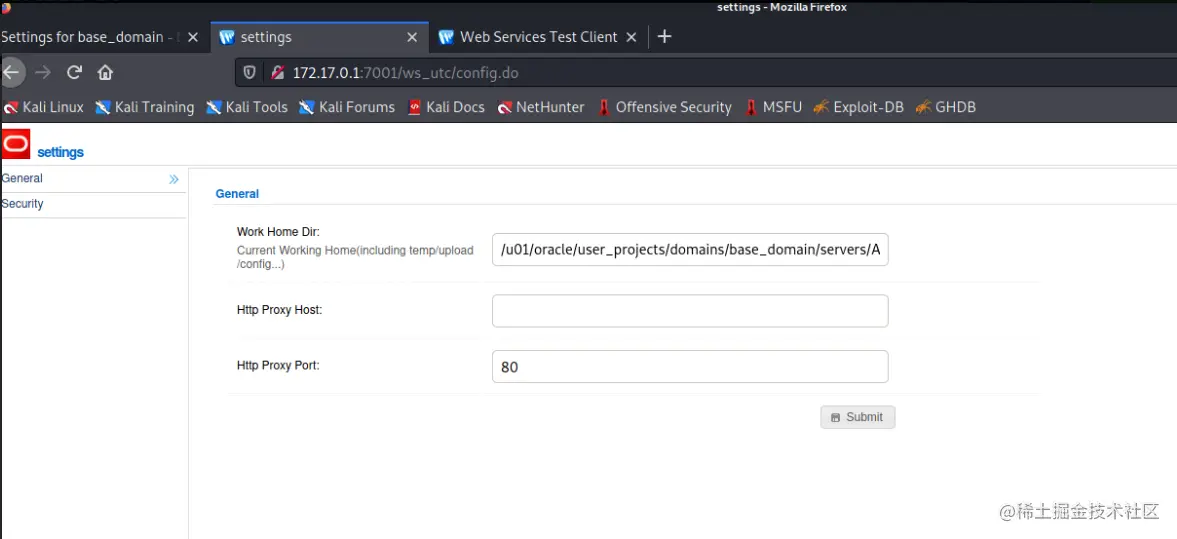1177x539 pixels.
Task: Open a new tab with the plus button
Action: [x=664, y=37]
